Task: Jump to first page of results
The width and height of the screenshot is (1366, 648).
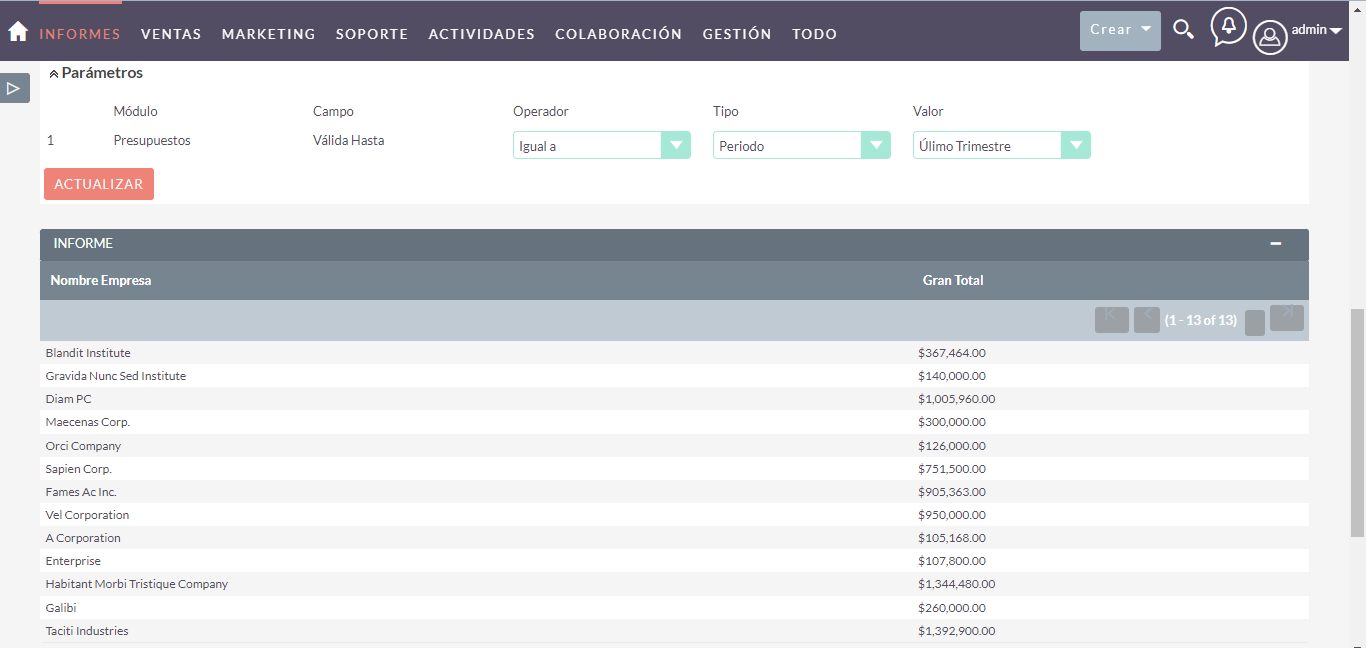Action: click(x=1111, y=319)
